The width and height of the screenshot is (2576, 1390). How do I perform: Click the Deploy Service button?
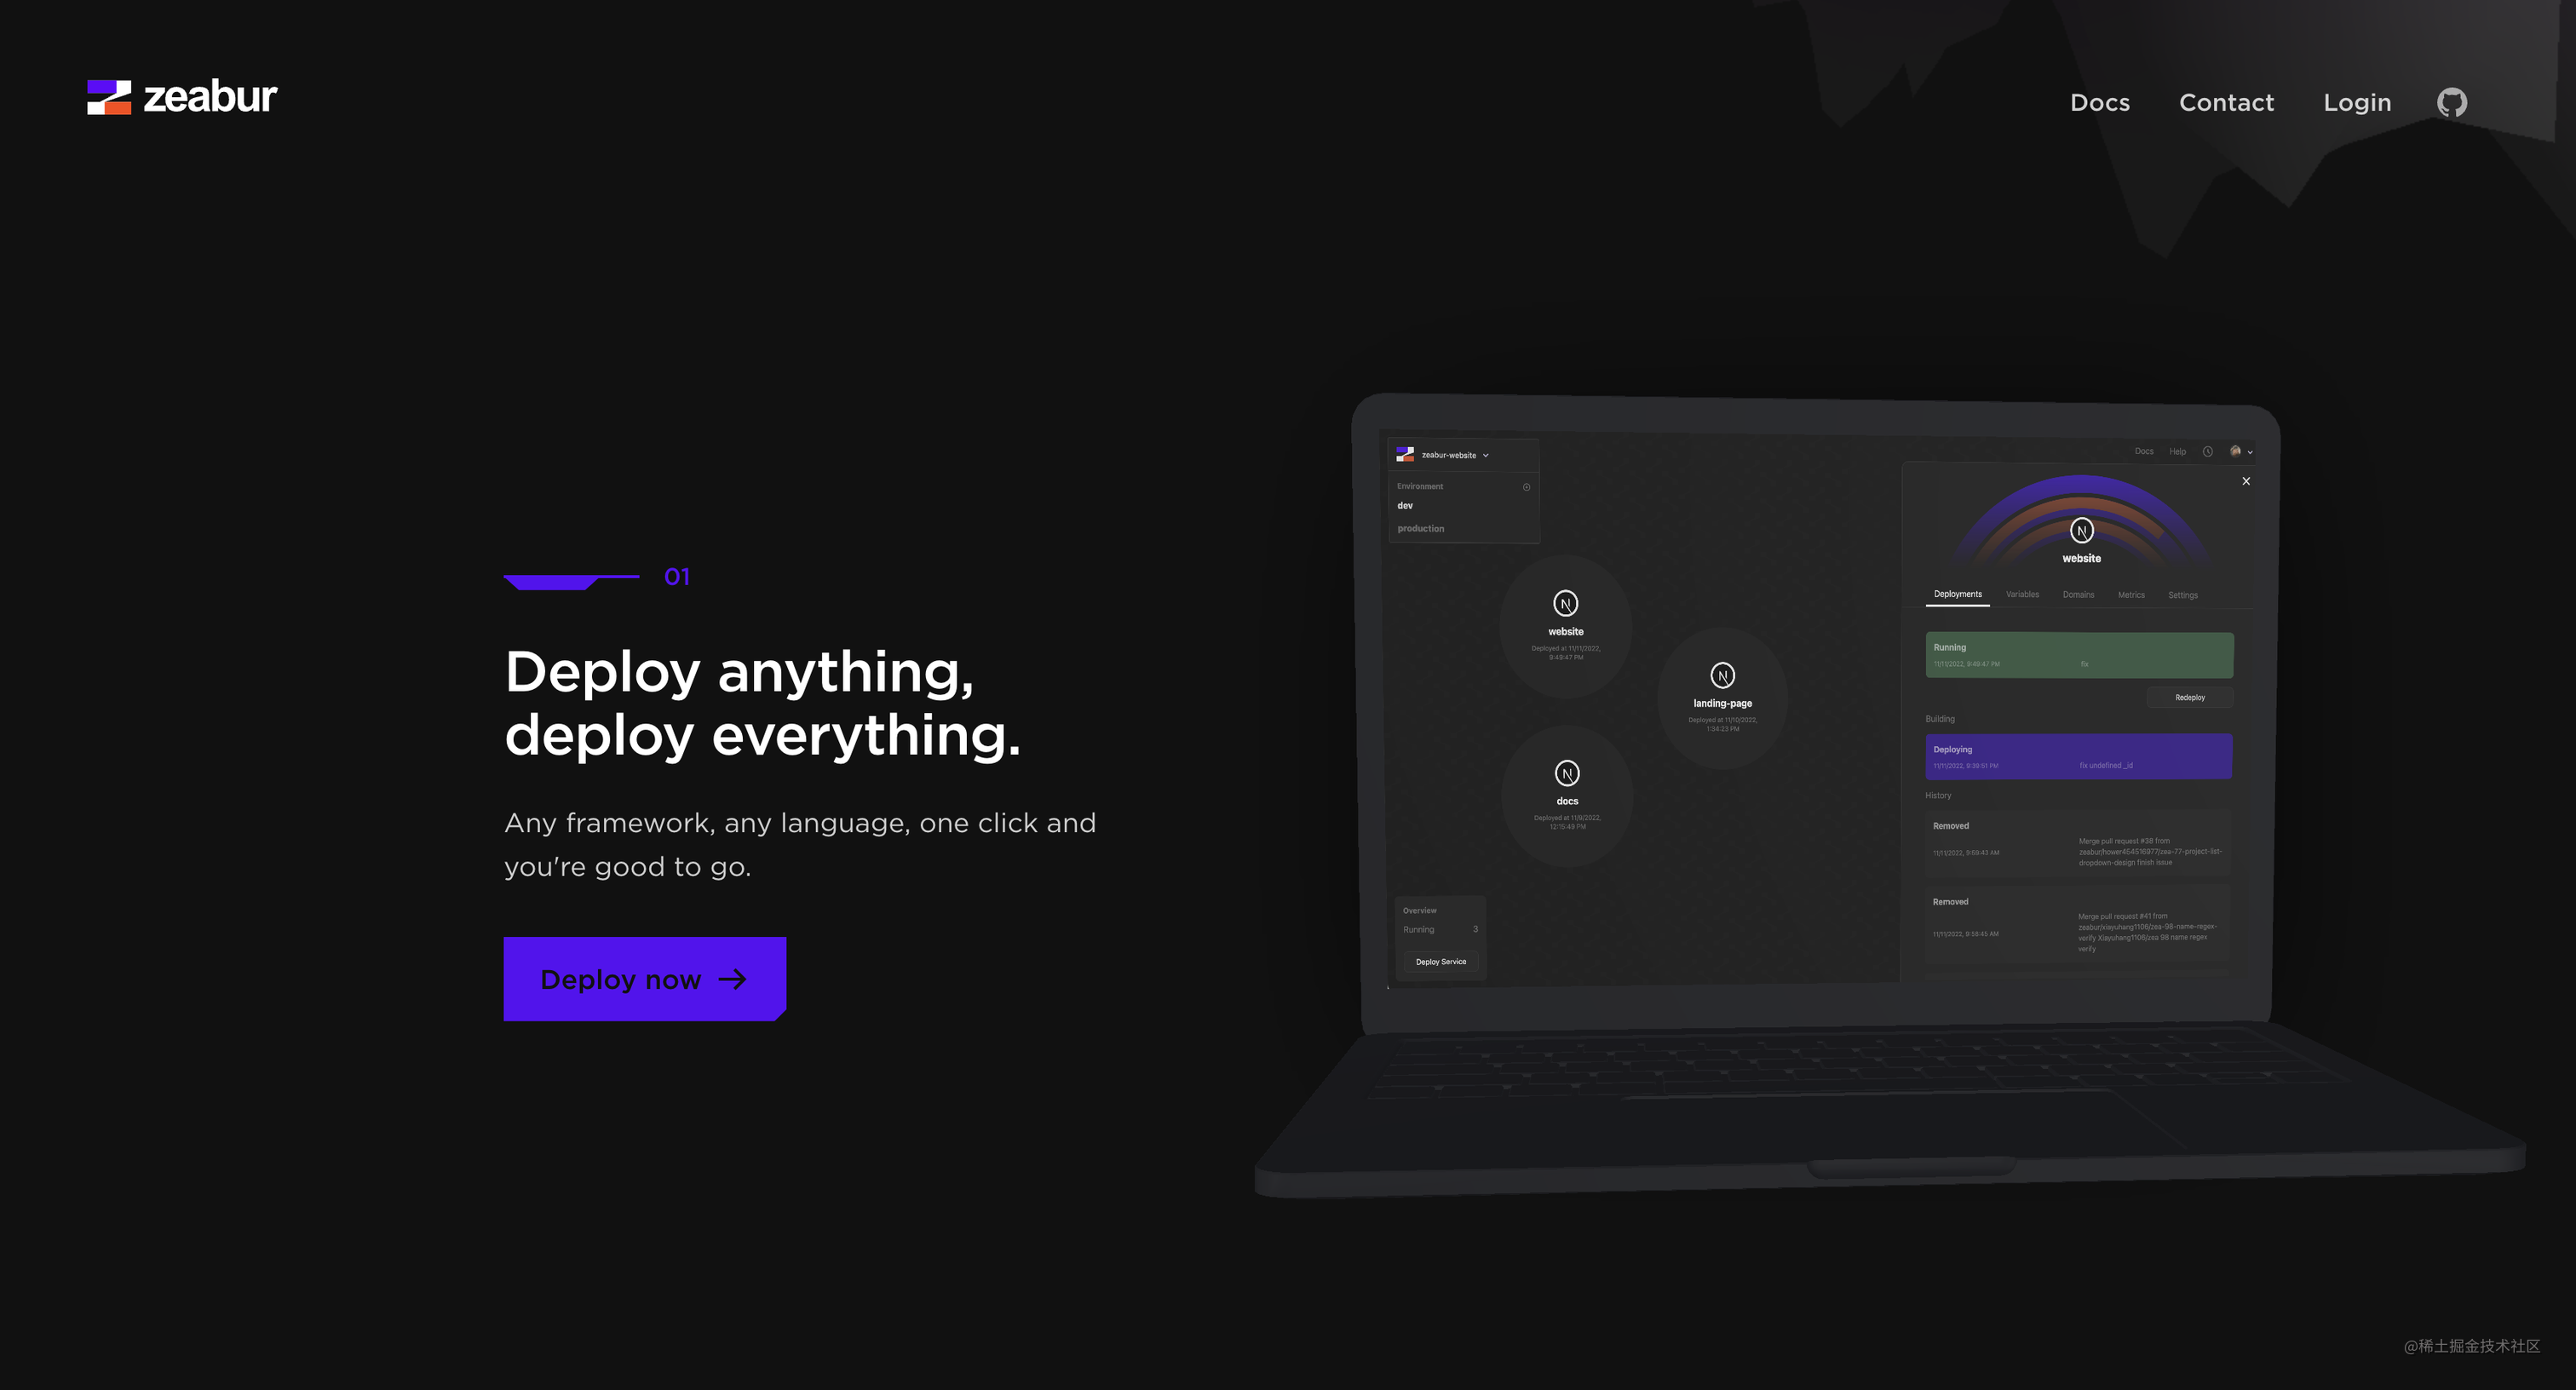1441,961
